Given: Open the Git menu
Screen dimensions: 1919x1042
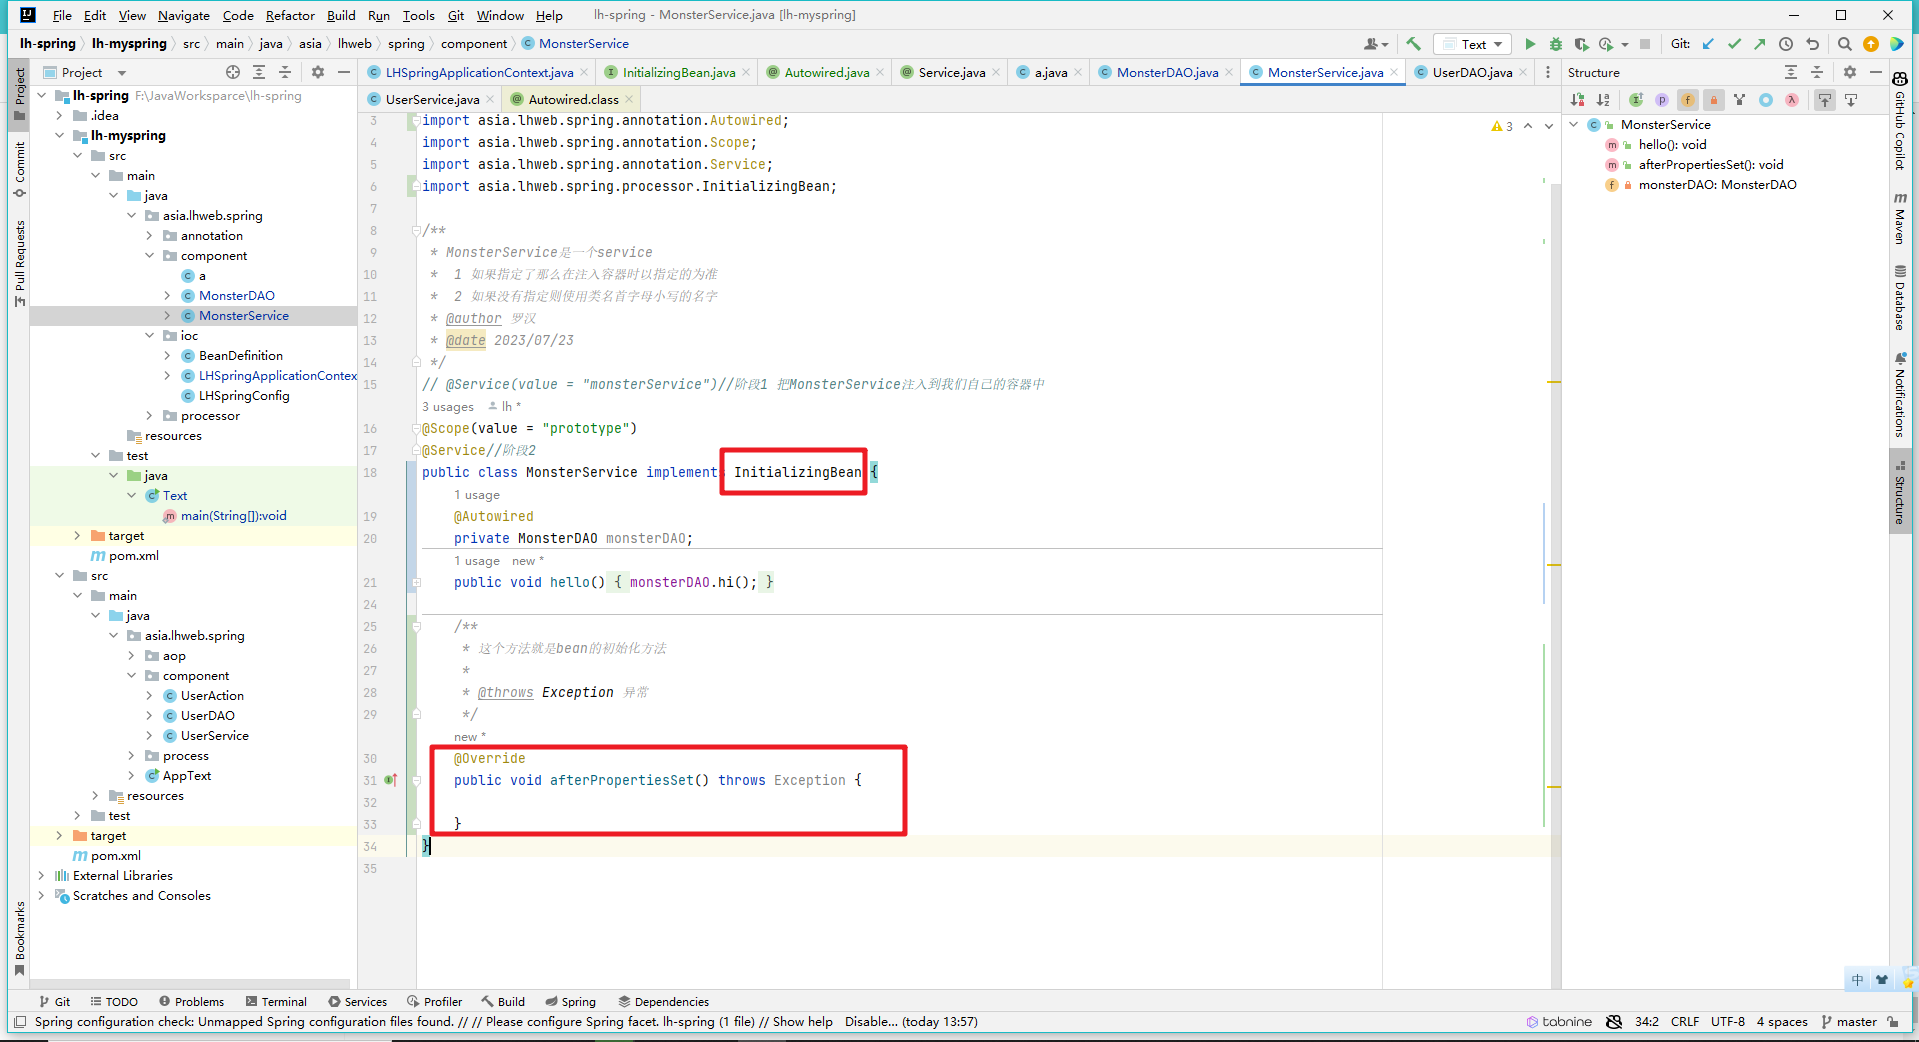Looking at the screenshot, I should [456, 15].
